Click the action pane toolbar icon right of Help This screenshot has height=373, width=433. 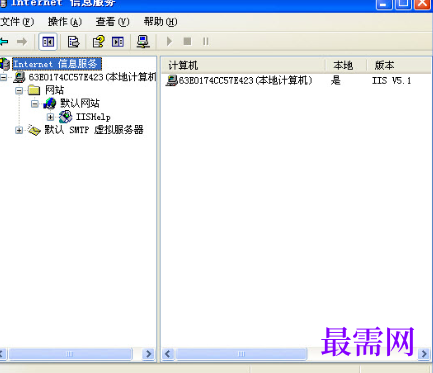(x=118, y=42)
